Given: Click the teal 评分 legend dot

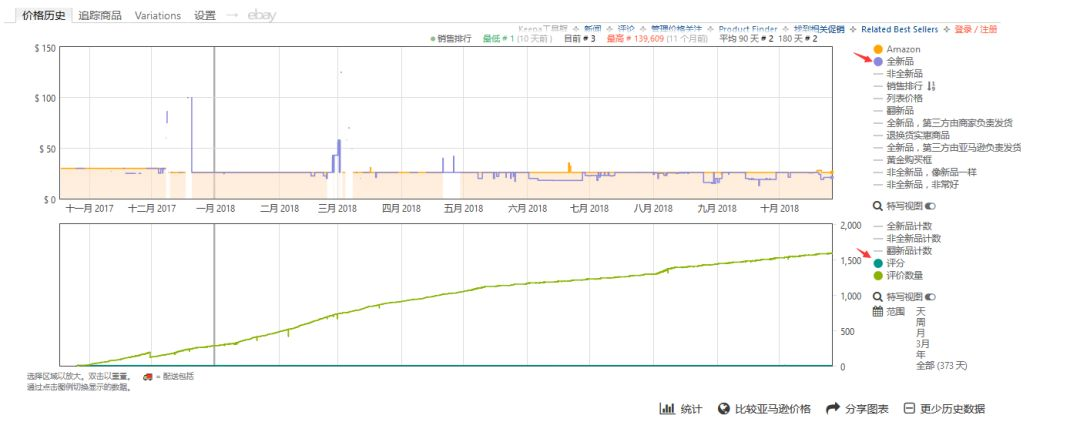Looking at the screenshot, I should pyautogui.click(x=878, y=263).
